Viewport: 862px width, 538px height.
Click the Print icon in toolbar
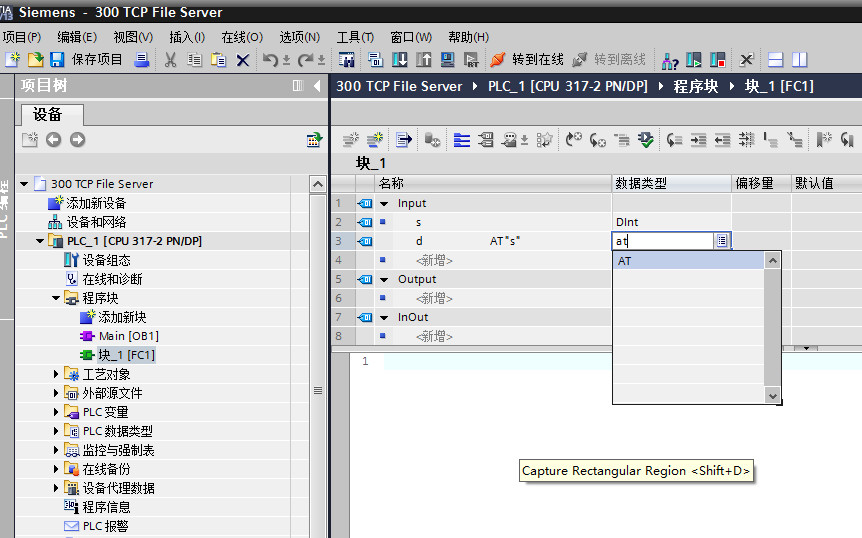point(142,59)
